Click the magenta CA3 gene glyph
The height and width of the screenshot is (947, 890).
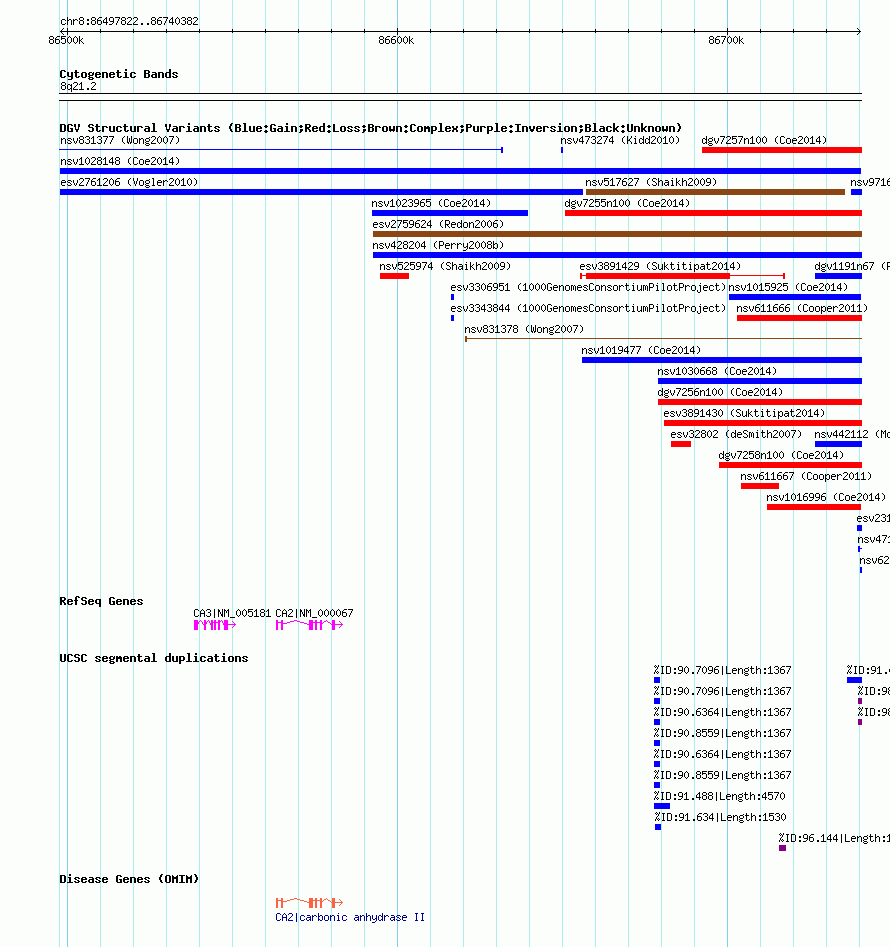coord(214,625)
